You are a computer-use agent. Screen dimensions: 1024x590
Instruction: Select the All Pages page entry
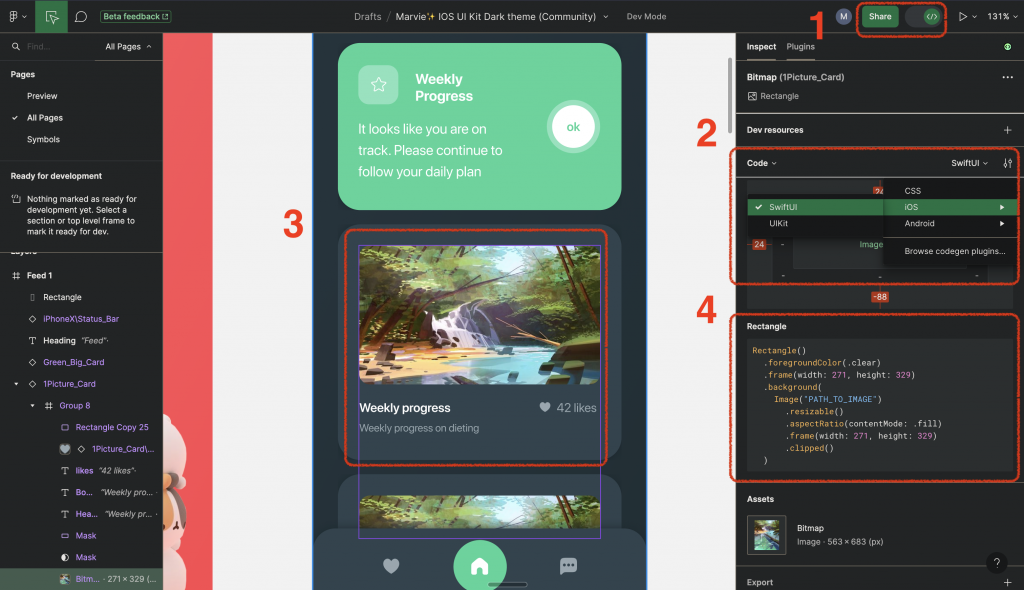[44, 118]
